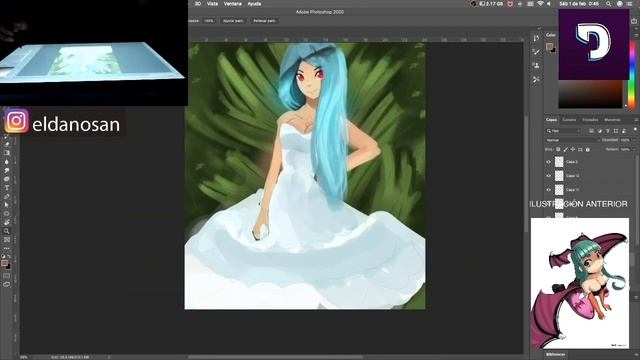Open the Vista menu
Viewport: 640px width, 360px height.
point(212,4)
